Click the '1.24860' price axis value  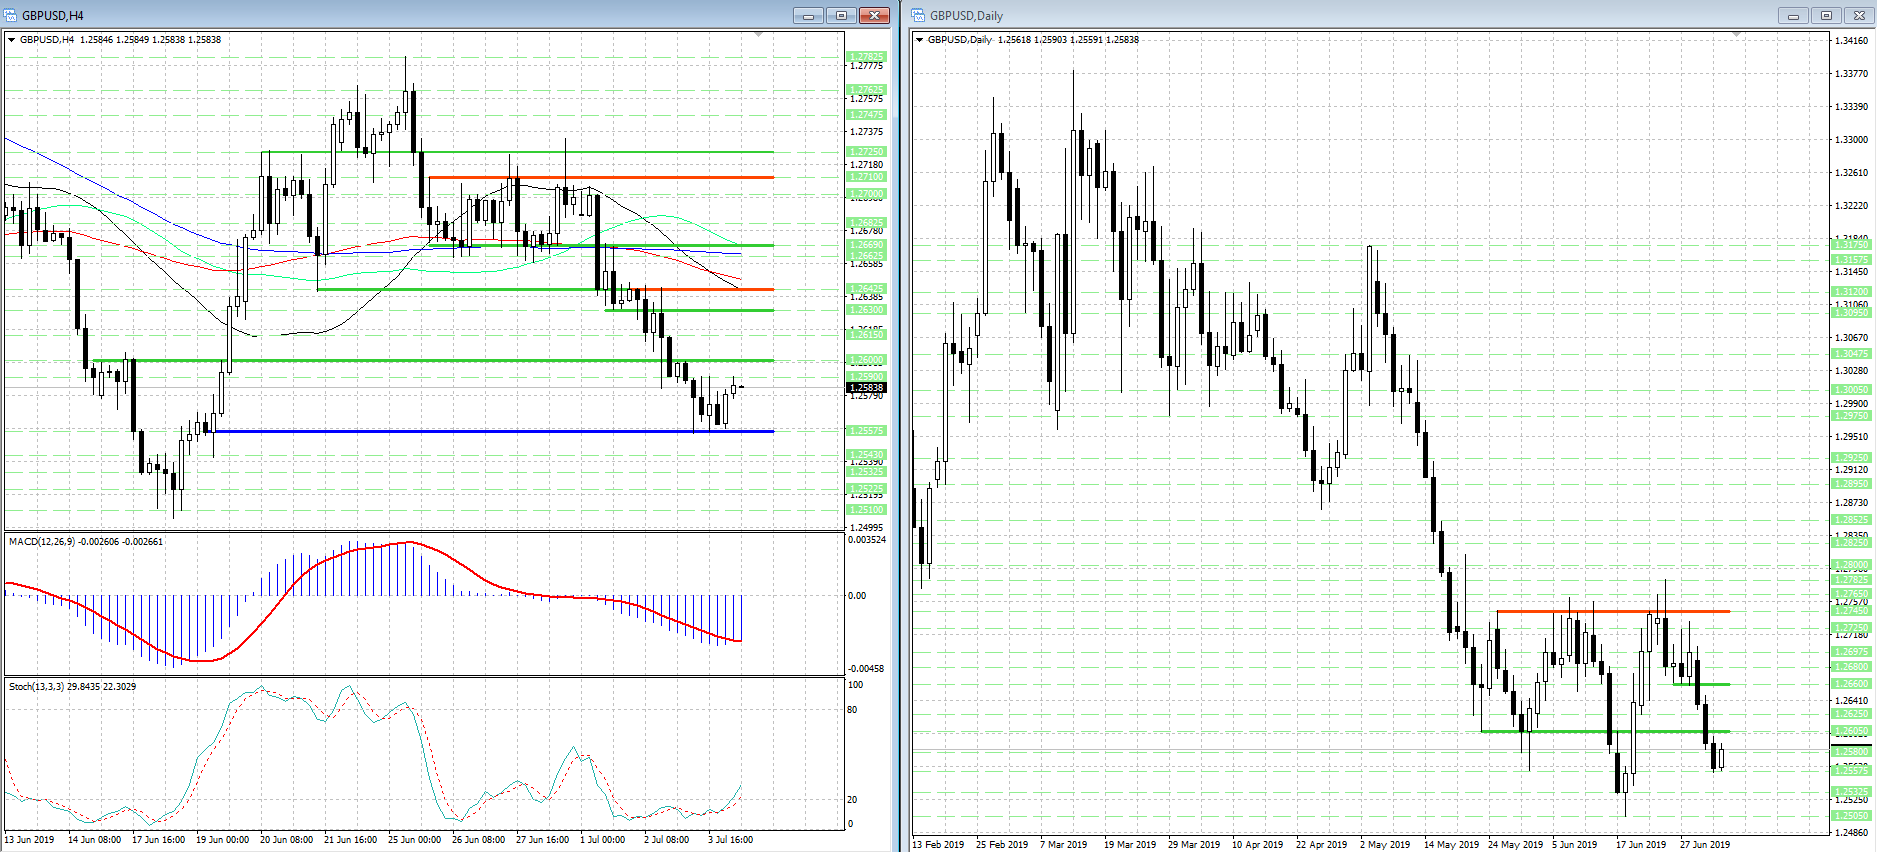pyautogui.click(x=1852, y=833)
